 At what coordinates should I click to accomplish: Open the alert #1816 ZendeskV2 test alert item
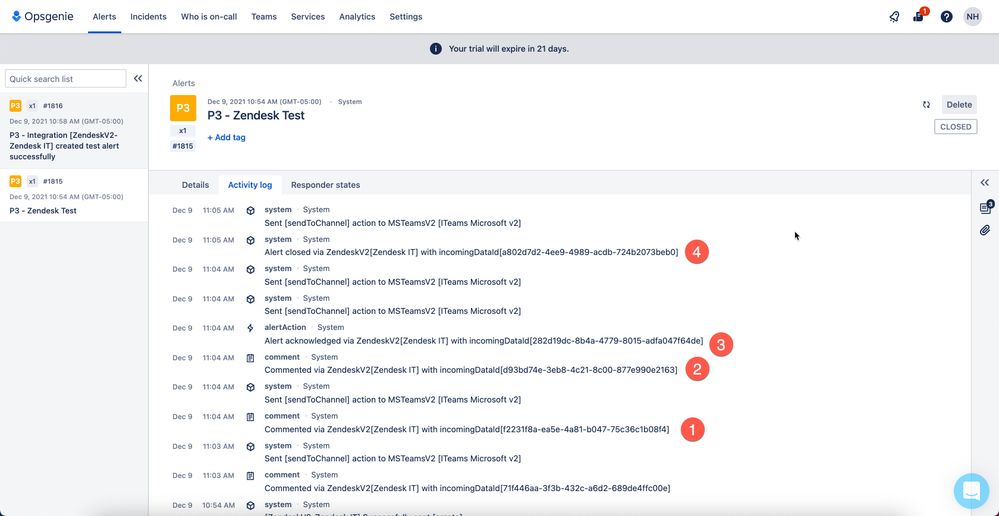pos(74,131)
